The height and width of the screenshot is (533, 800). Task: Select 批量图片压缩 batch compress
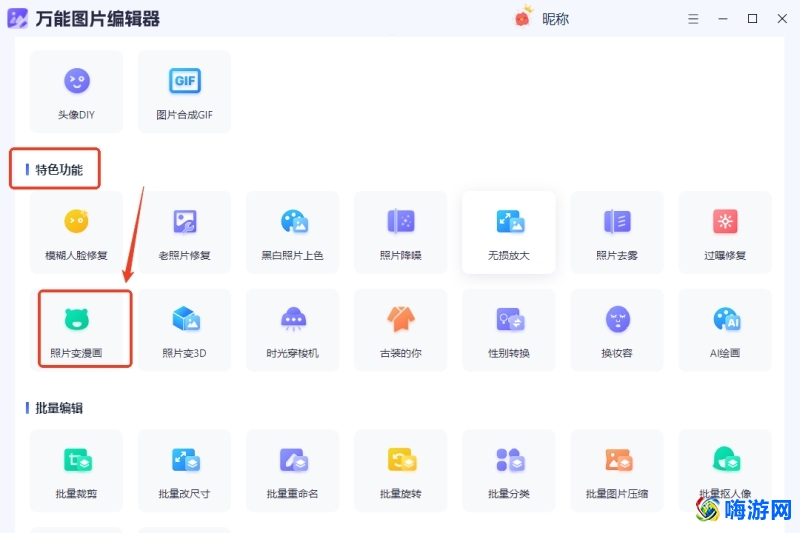(x=617, y=471)
